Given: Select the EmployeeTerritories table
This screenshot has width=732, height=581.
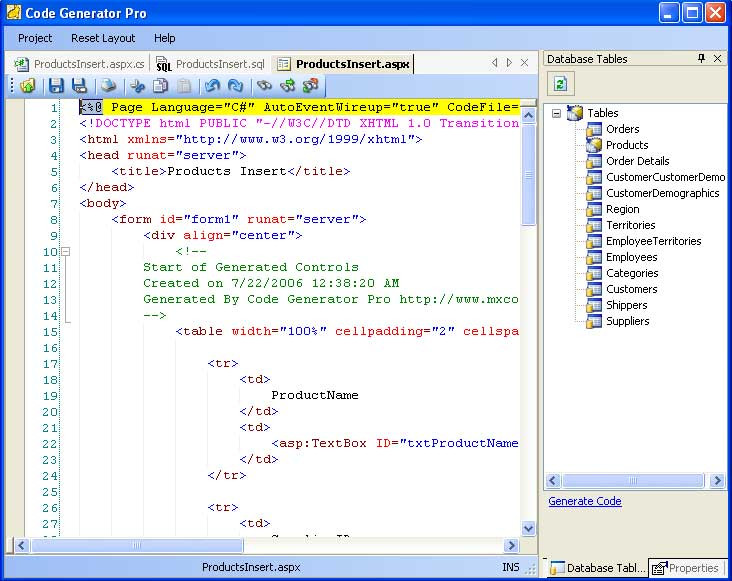Looking at the screenshot, I should tap(654, 241).
